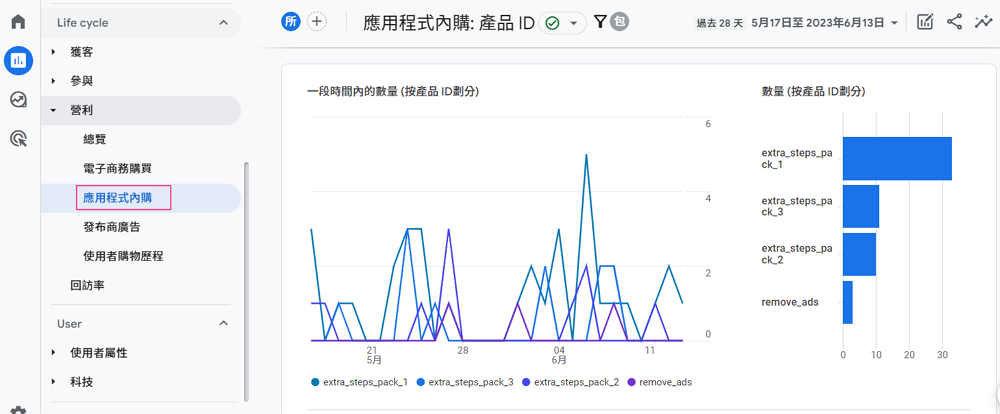
Task: Toggle extra_steps_pack_2 legend series
Action: (570, 382)
